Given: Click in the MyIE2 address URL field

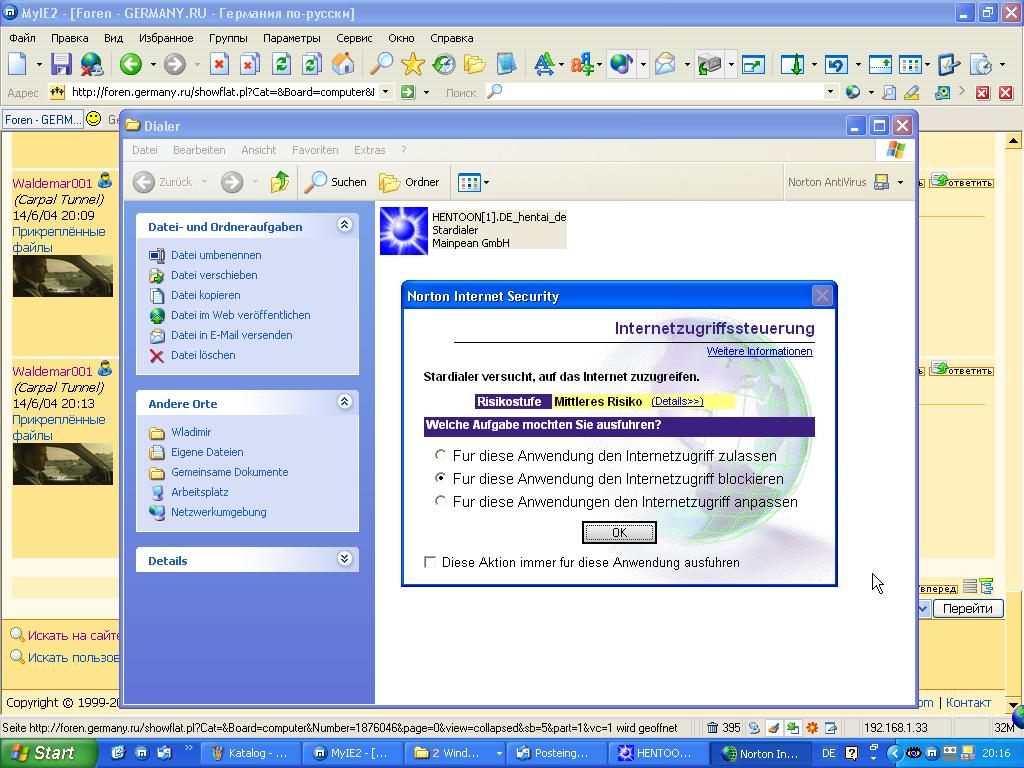Looking at the screenshot, I should pyautogui.click(x=223, y=92).
